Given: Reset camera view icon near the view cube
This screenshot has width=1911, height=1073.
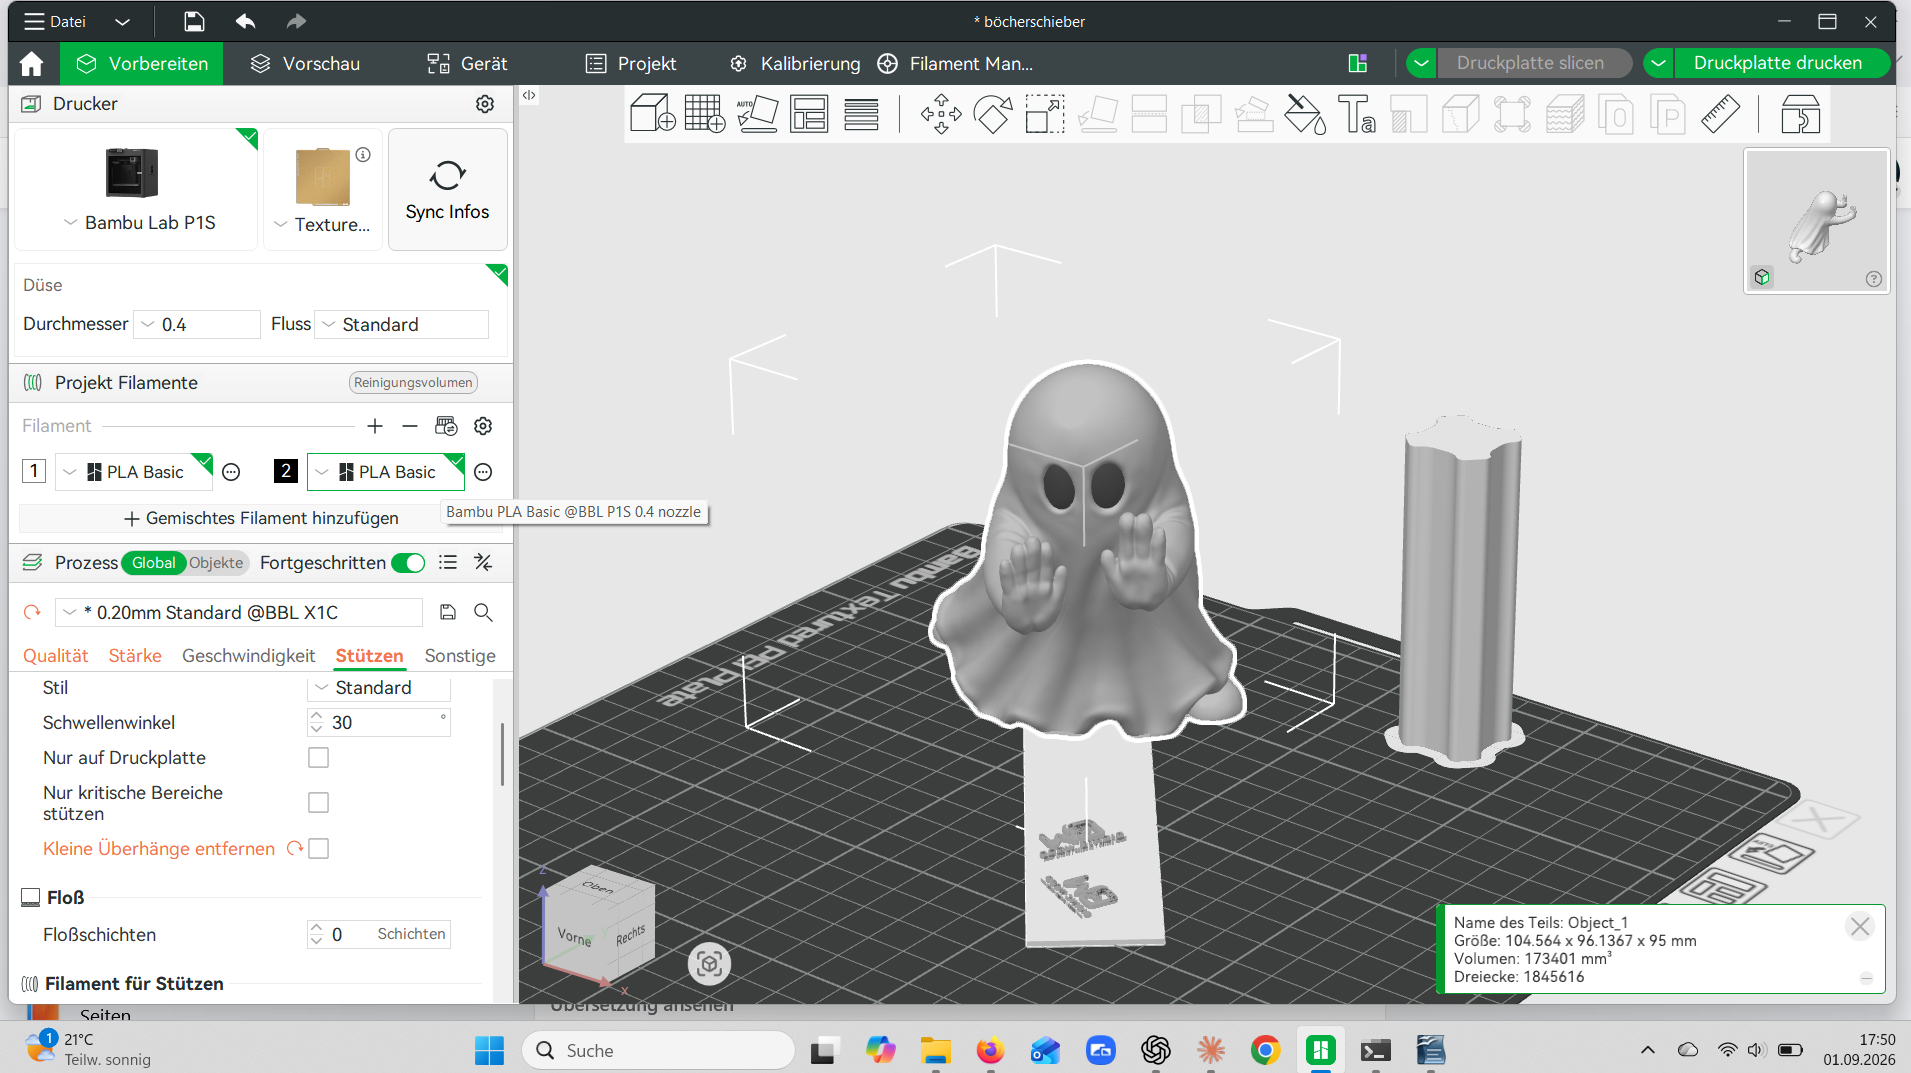Looking at the screenshot, I should (709, 963).
